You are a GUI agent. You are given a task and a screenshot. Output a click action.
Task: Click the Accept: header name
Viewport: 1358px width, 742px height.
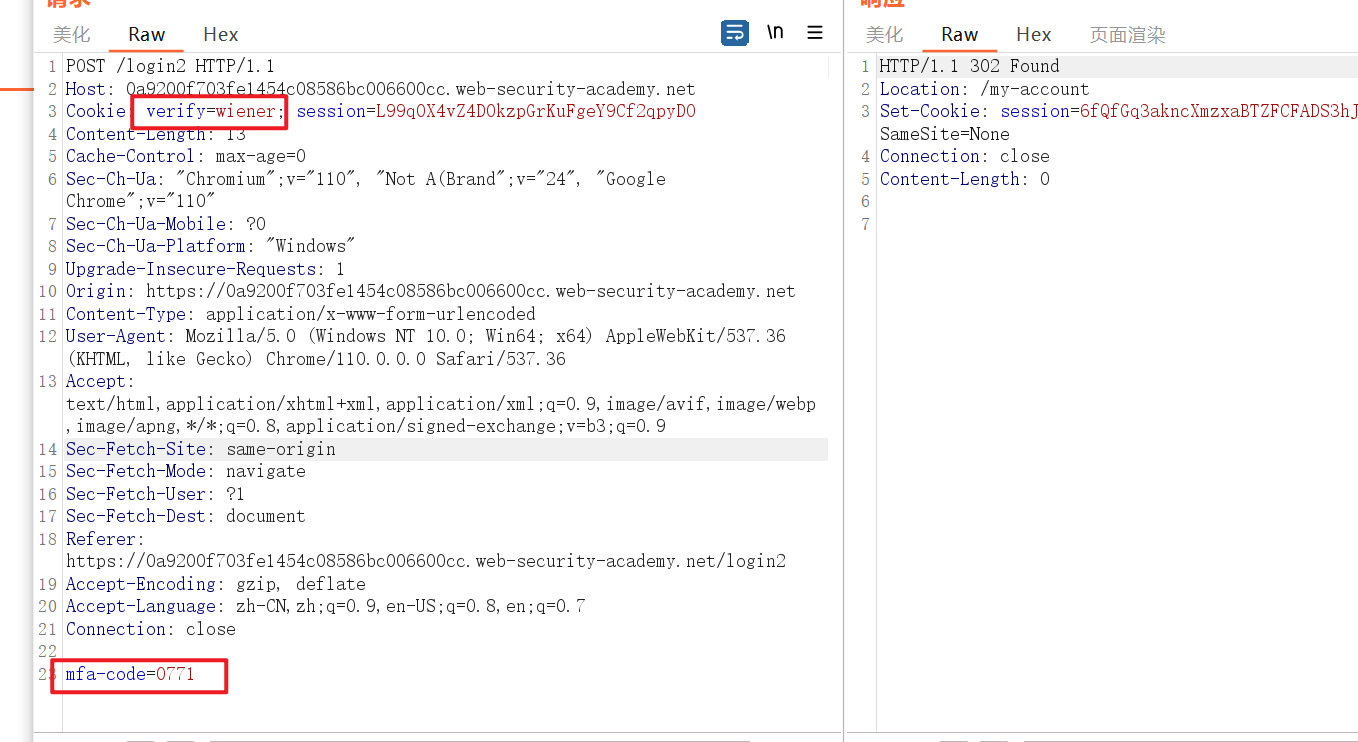[x=100, y=381]
